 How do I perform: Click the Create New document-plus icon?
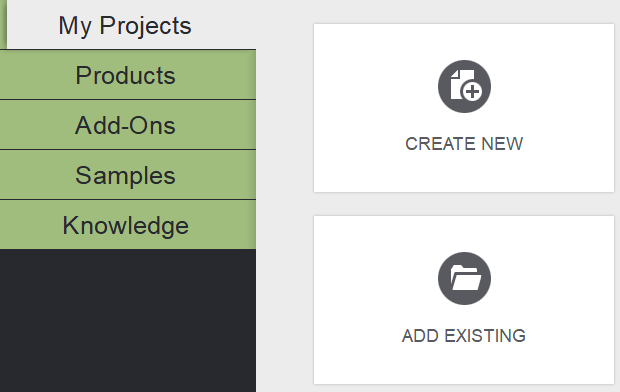[x=464, y=86]
